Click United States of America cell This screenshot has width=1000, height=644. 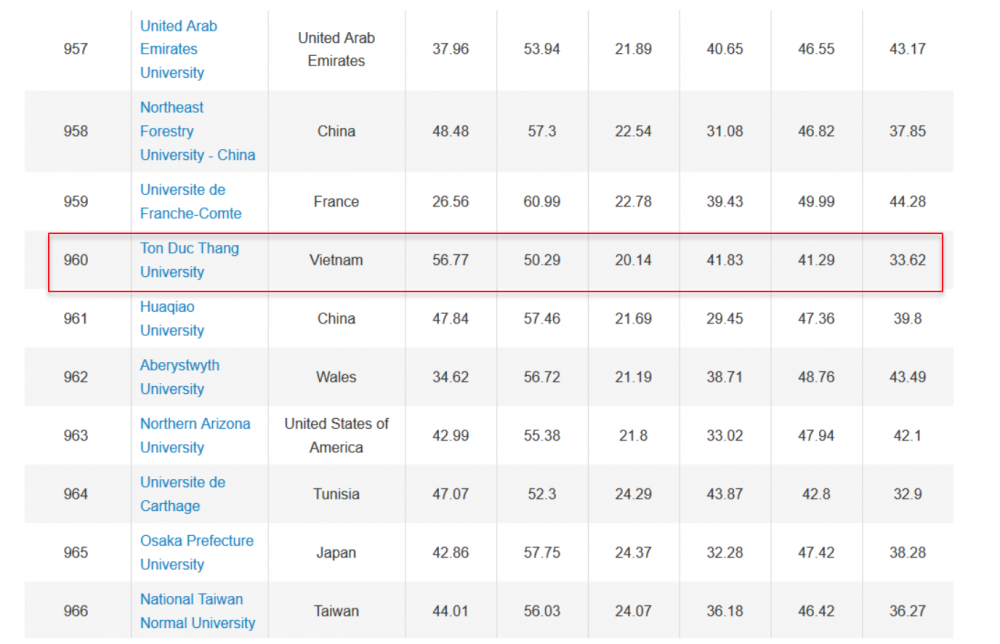[x=336, y=435]
